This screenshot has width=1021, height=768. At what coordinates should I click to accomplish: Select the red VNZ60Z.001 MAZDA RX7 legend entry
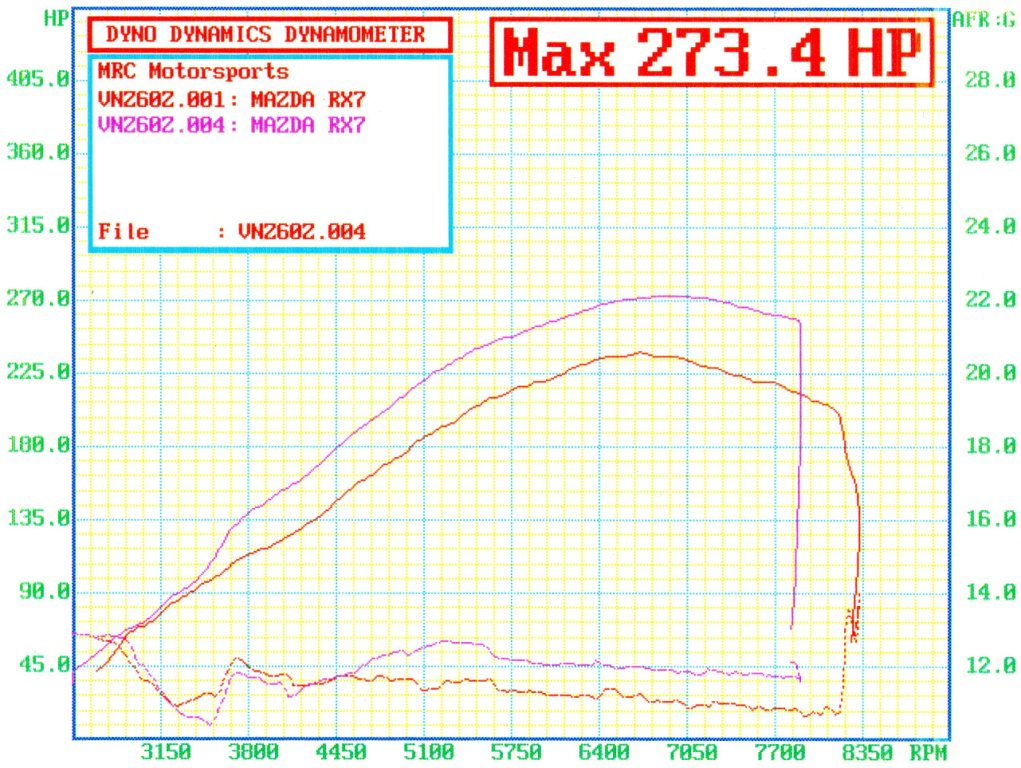tap(232, 100)
